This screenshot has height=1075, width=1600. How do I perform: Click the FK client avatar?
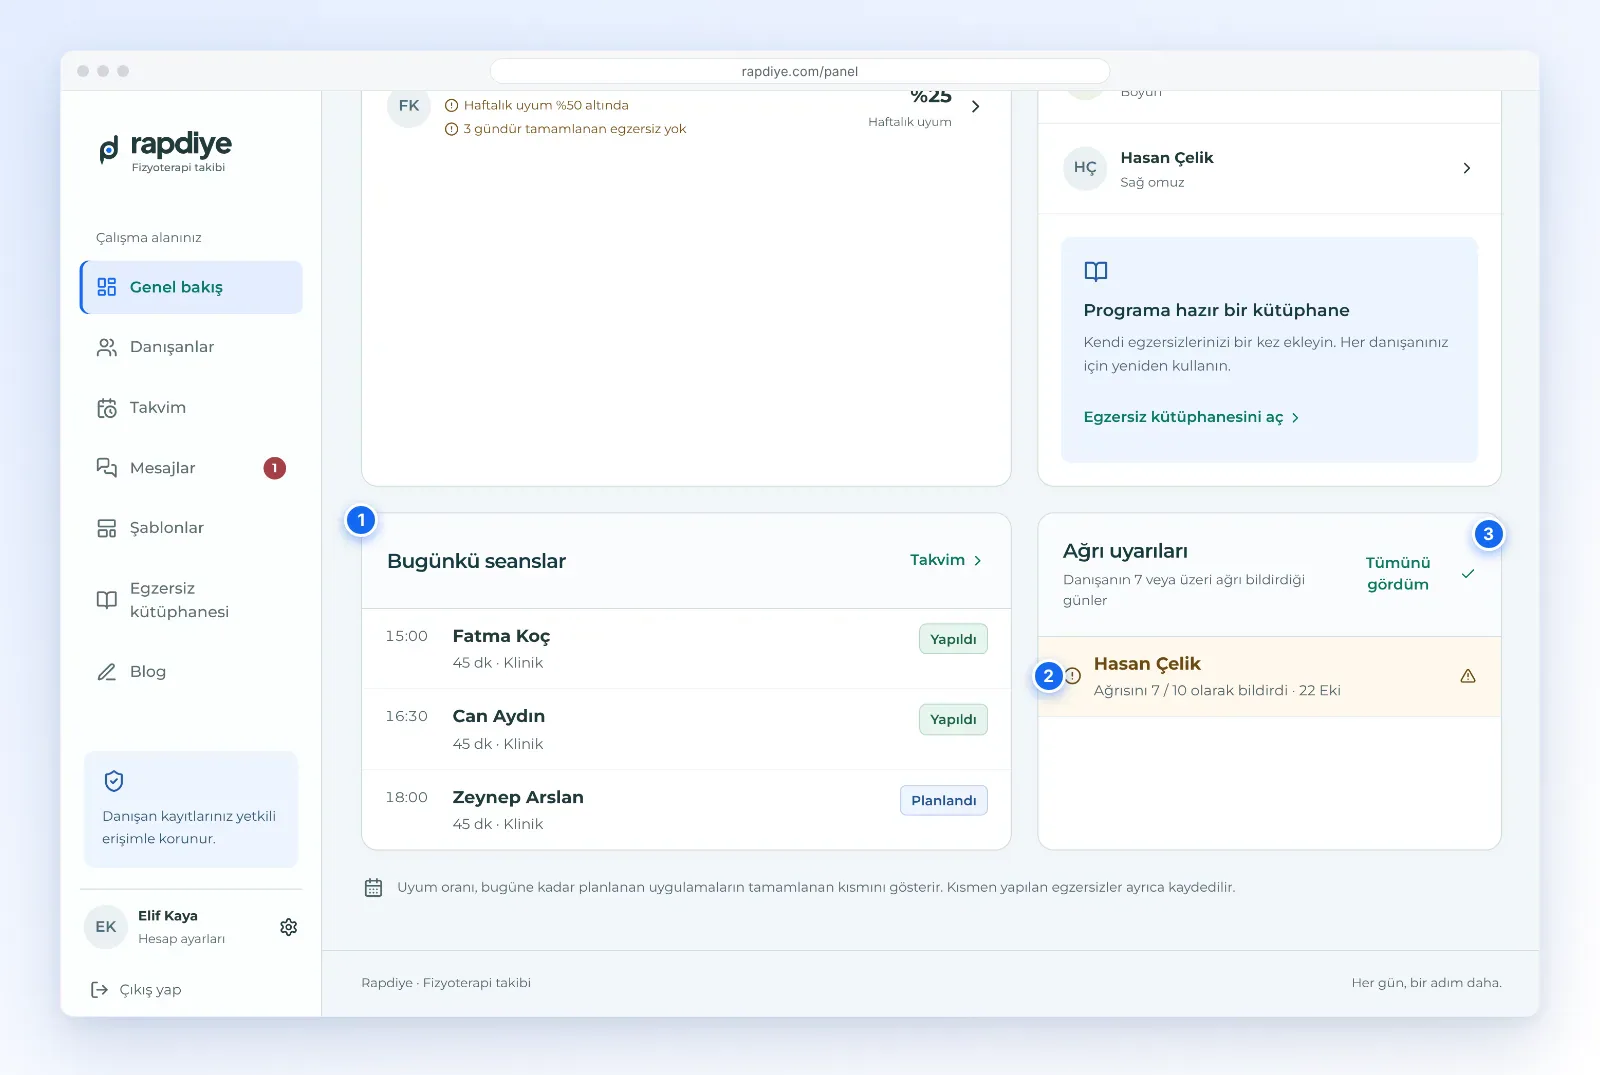click(x=409, y=106)
